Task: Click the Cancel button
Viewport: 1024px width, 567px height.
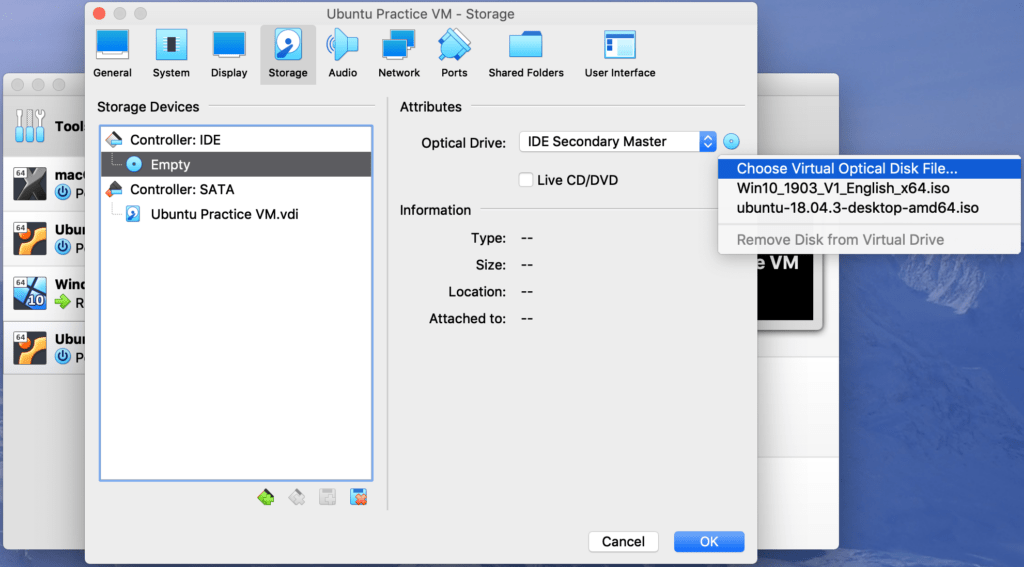Action: tap(623, 542)
